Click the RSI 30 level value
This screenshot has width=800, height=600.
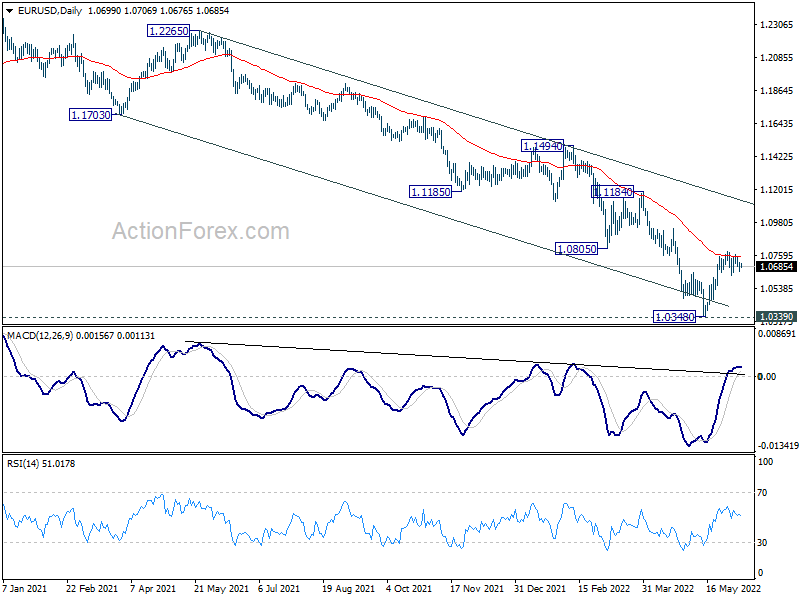click(762, 543)
